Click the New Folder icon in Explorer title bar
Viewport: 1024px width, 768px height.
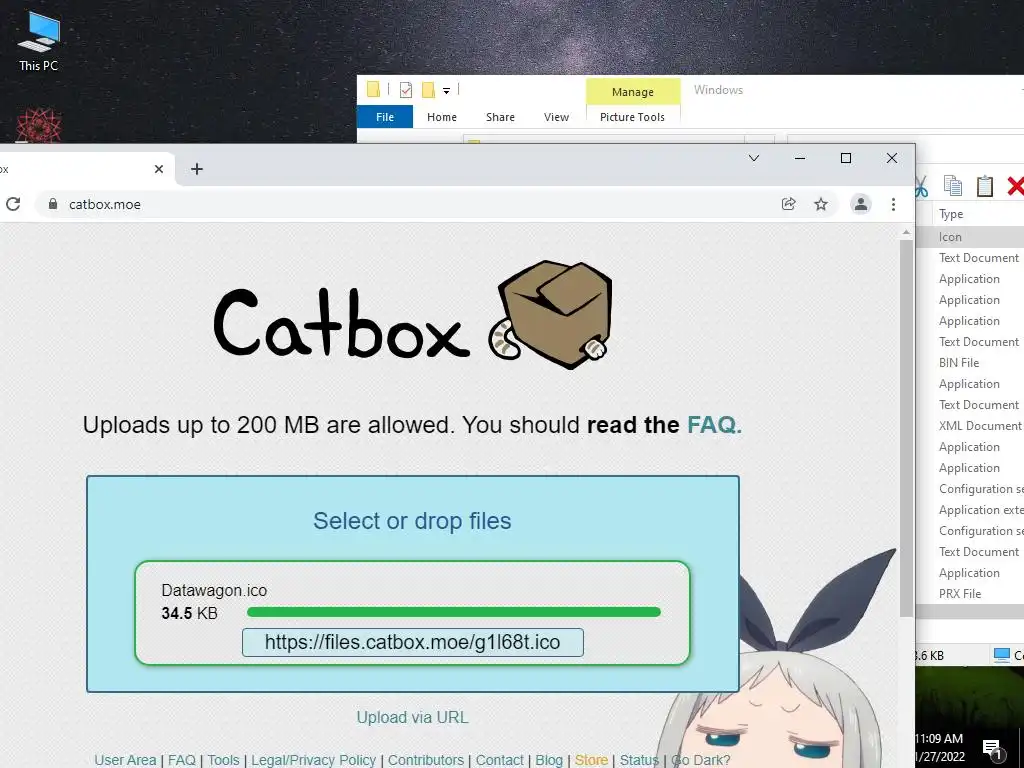coord(428,89)
